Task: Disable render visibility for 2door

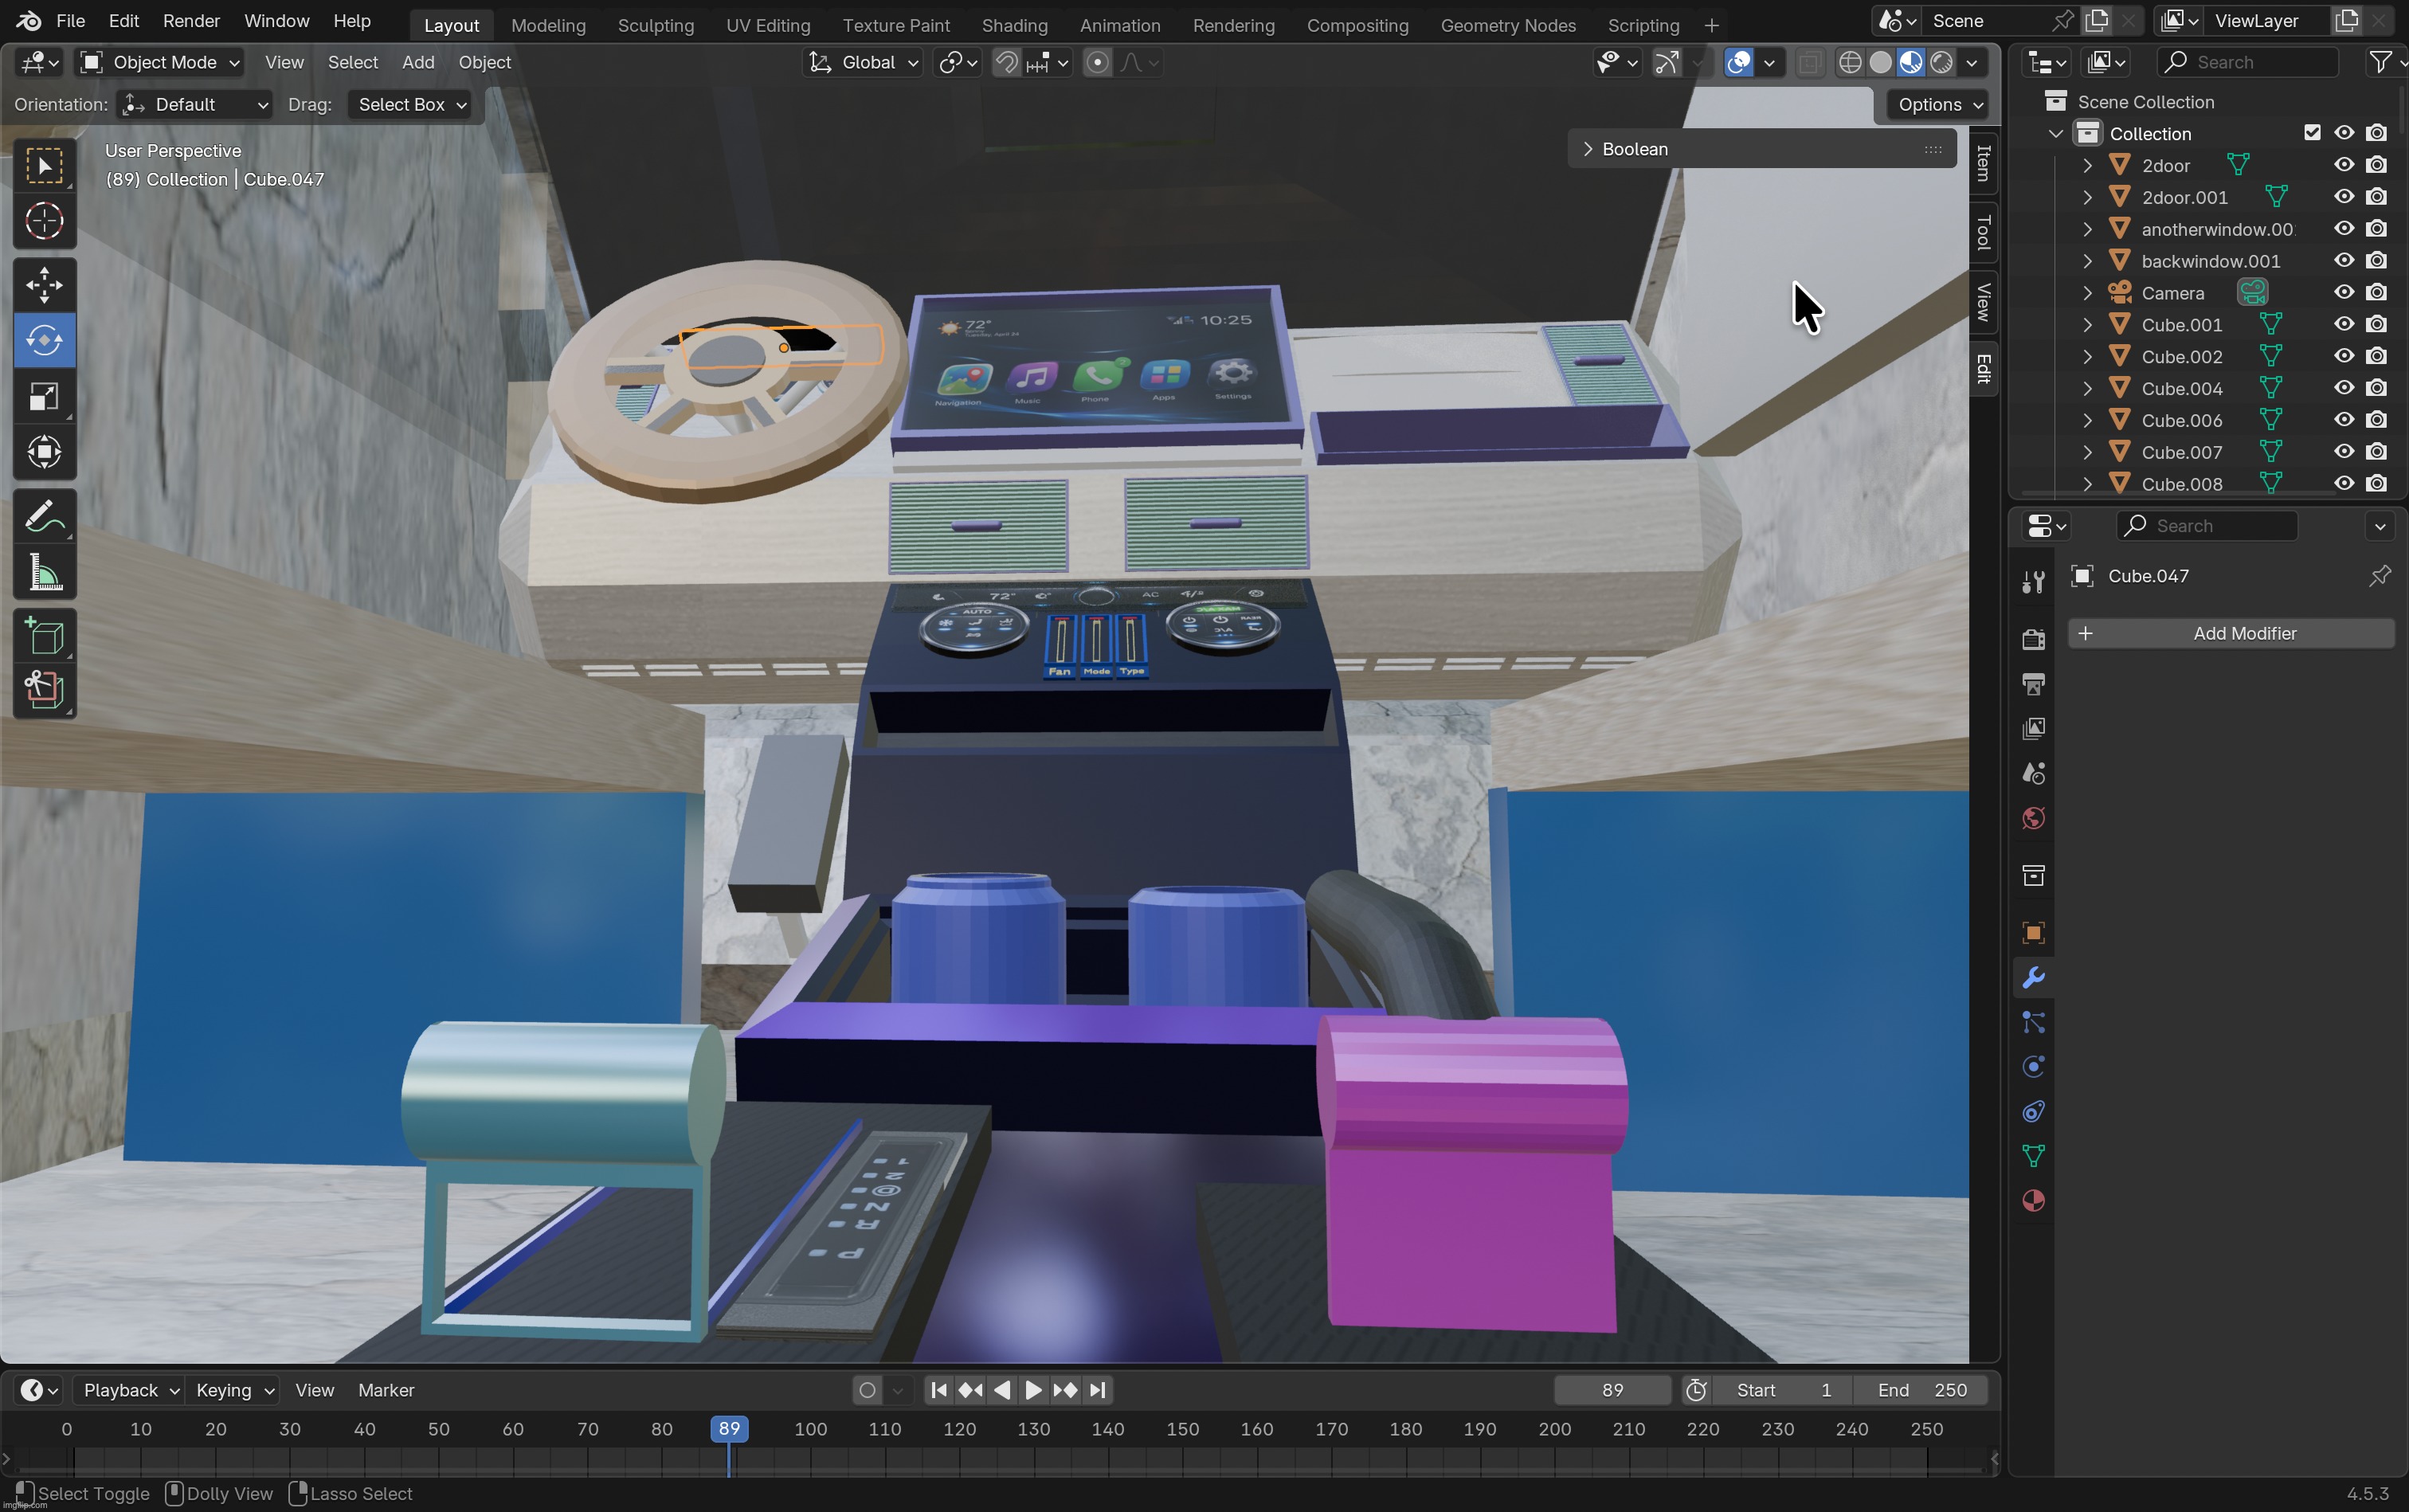Action: 2377,165
